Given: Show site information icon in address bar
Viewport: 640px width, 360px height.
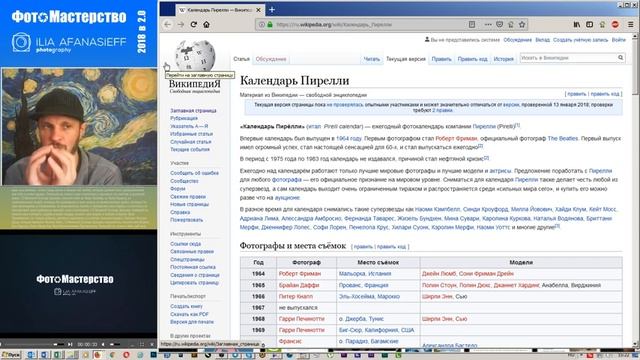Looking at the screenshot, I should click(x=262, y=24).
